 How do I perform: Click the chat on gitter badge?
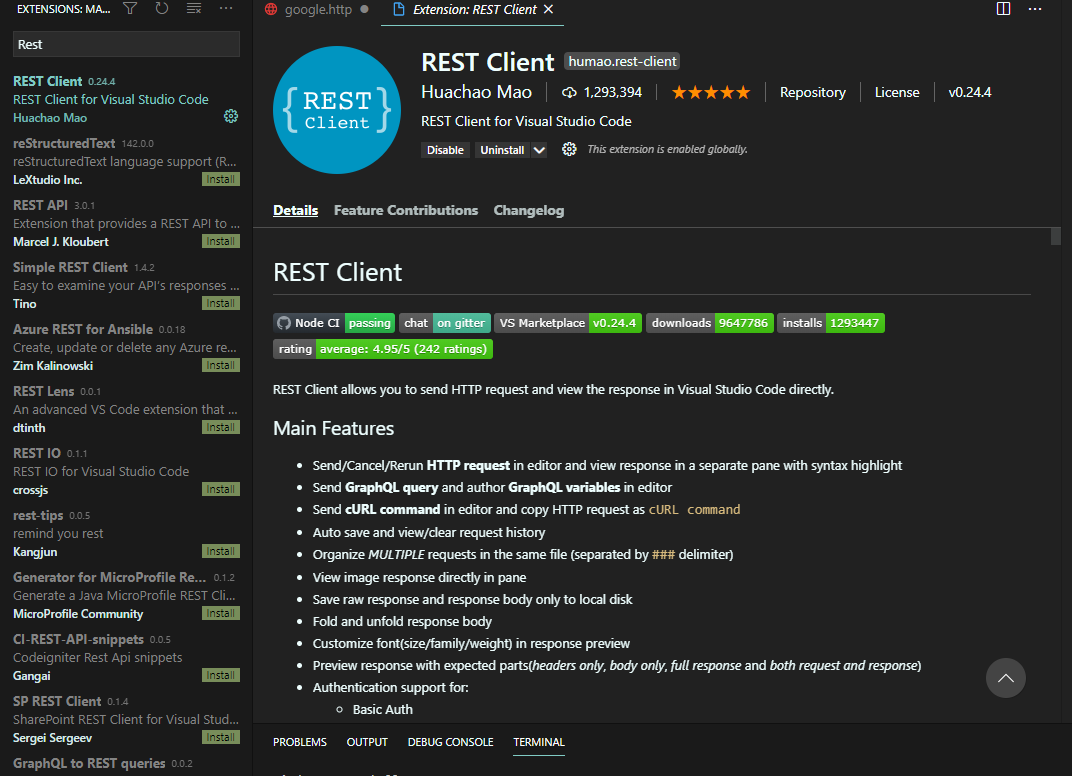pos(444,323)
